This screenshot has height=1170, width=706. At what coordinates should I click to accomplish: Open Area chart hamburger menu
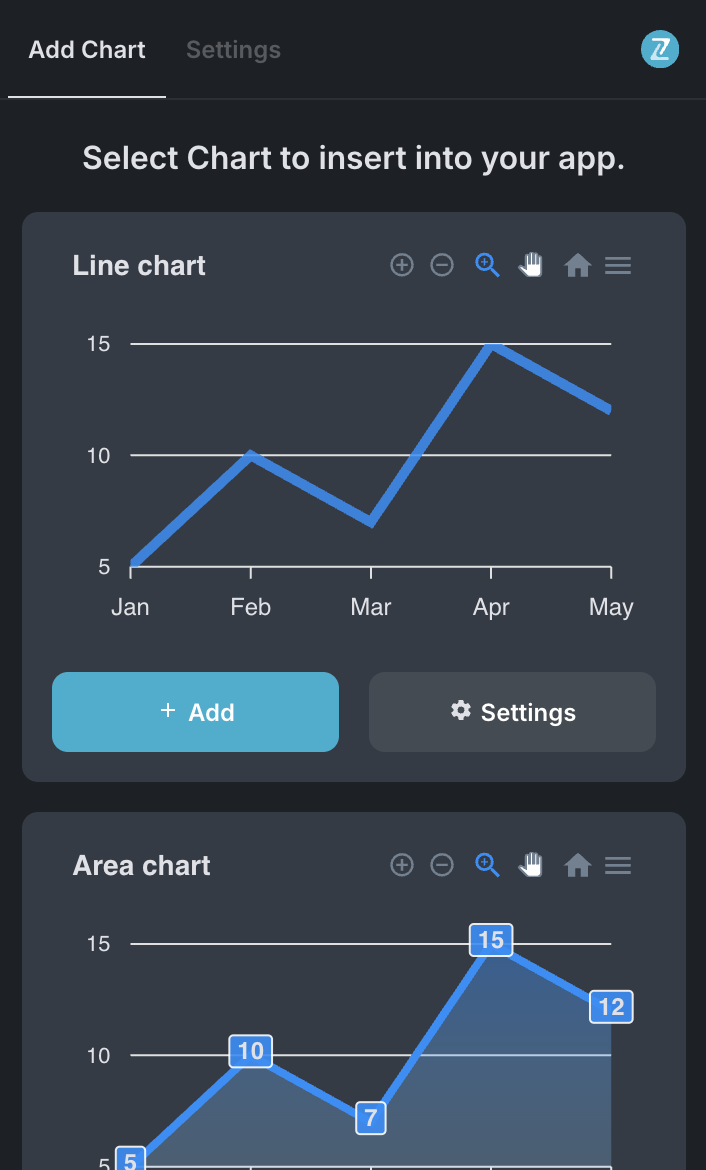click(618, 865)
